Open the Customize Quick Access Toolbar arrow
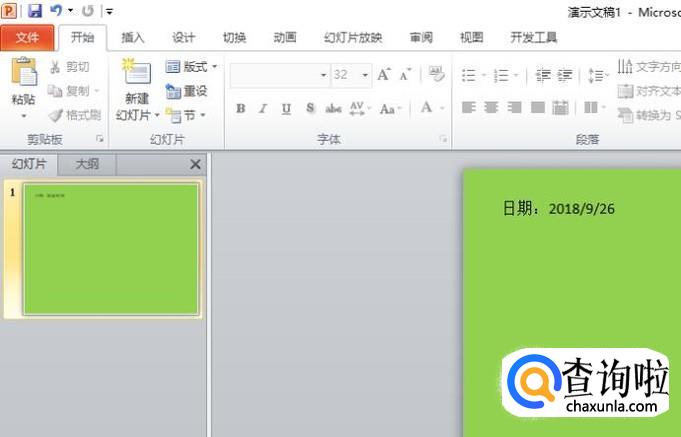681x437 pixels. [x=109, y=12]
